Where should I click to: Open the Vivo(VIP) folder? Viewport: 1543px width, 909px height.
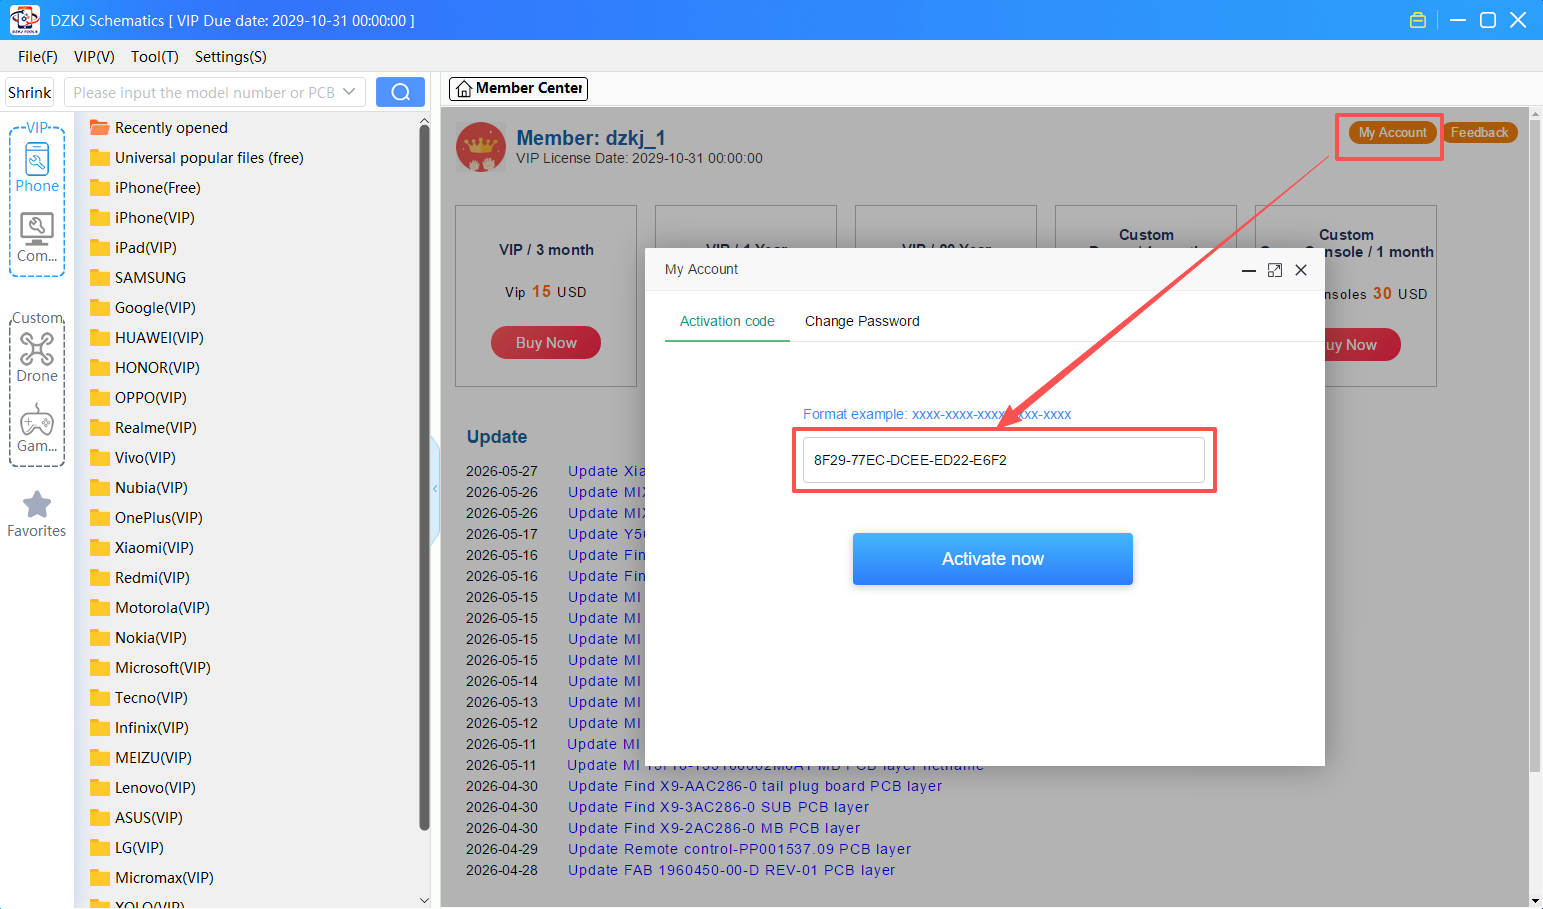(x=133, y=458)
